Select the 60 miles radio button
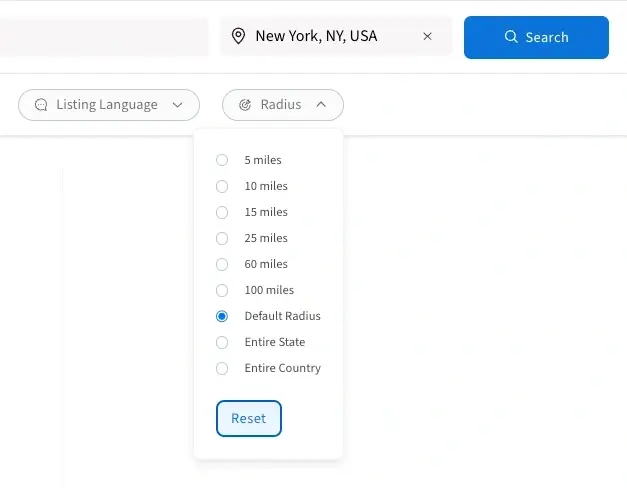627x488 pixels. pyautogui.click(x=222, y=264)
